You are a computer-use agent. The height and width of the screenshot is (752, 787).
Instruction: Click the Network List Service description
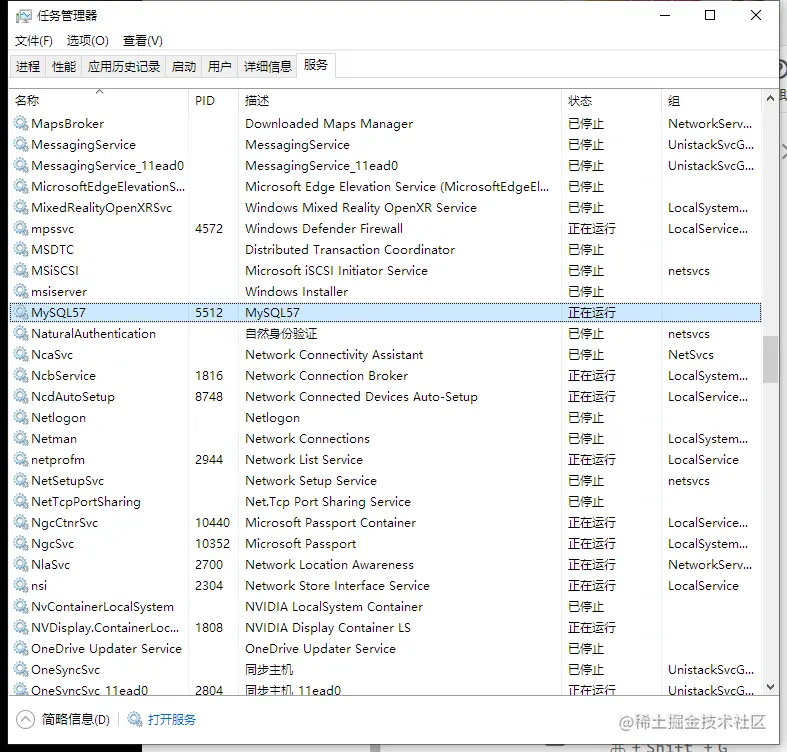304,460
